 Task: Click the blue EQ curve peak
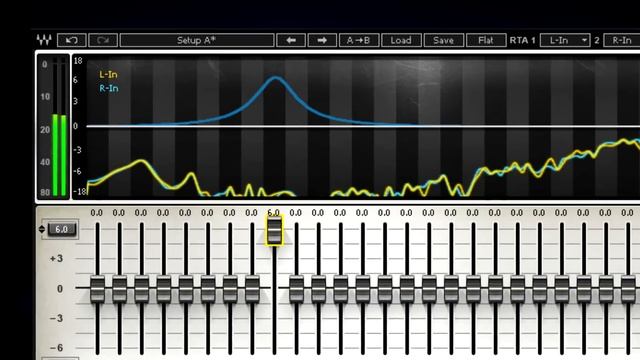coord(276,78)
